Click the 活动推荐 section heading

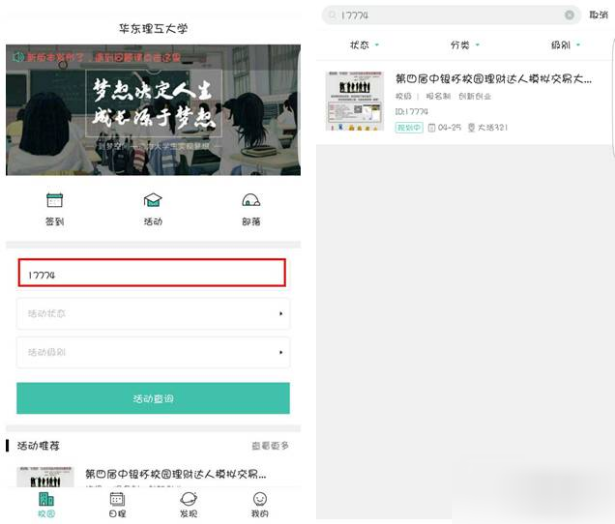coord(38,446)
